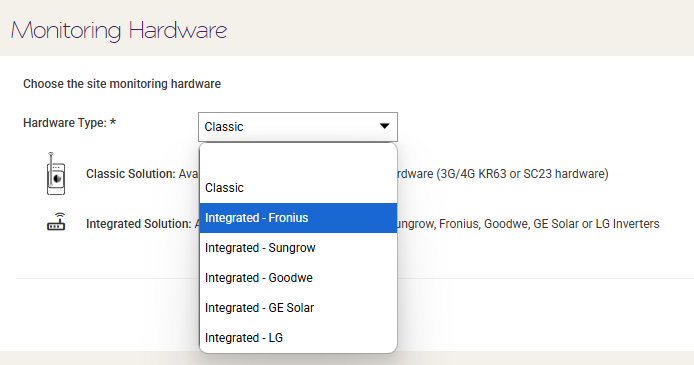Click the 'Hardware Type: *' label
694x365 pixels.
point(69,123)
